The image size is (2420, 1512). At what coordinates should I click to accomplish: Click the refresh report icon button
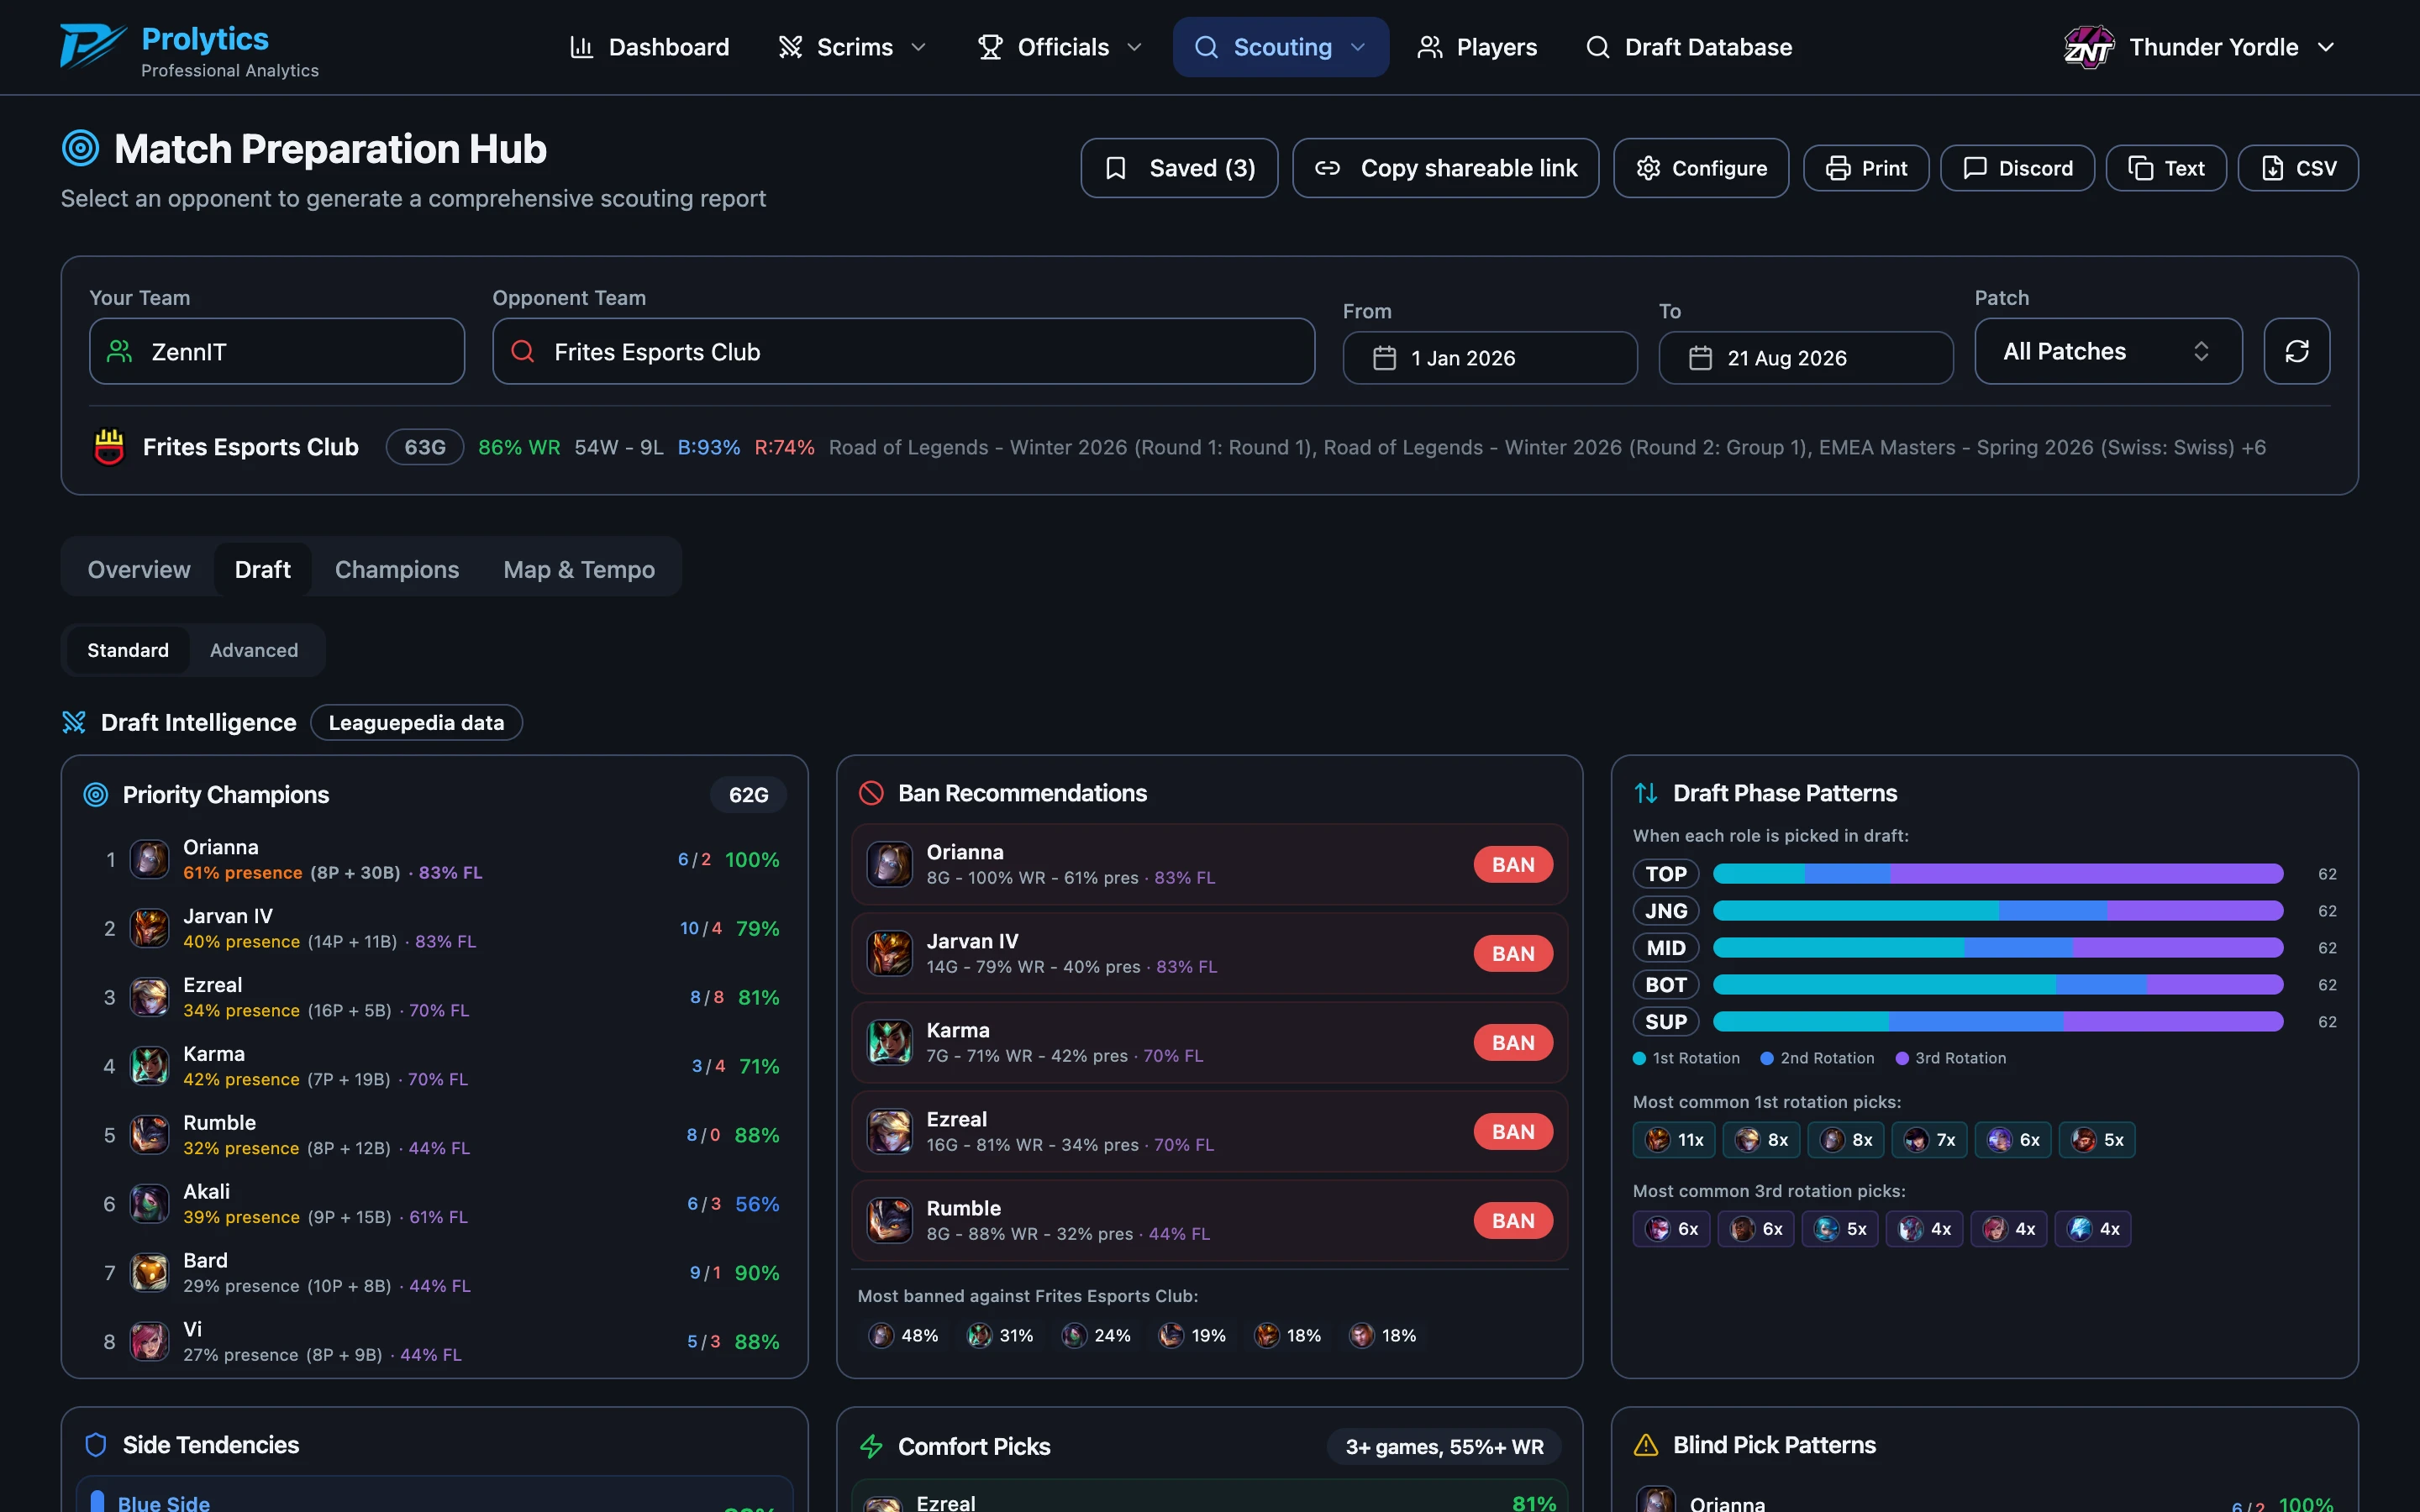2296,351
